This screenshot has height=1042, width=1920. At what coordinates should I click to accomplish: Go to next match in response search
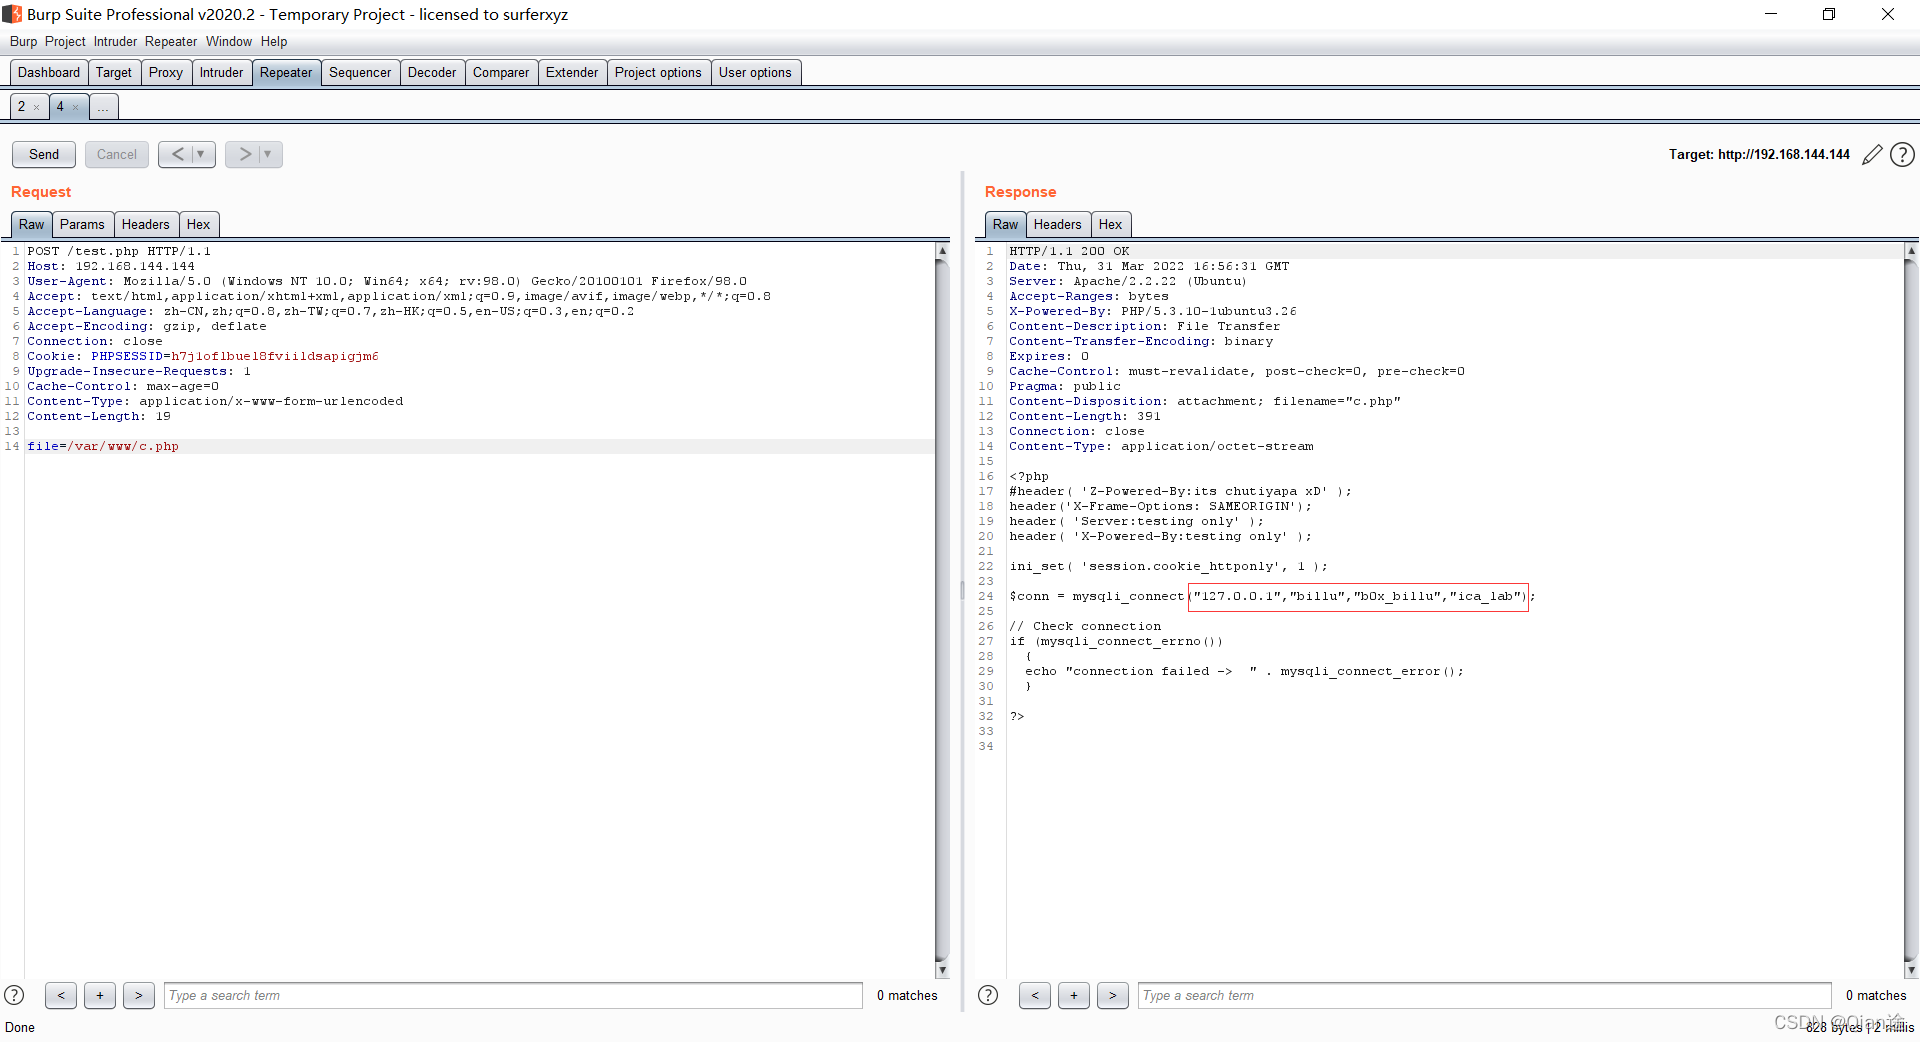[1113, 995]
